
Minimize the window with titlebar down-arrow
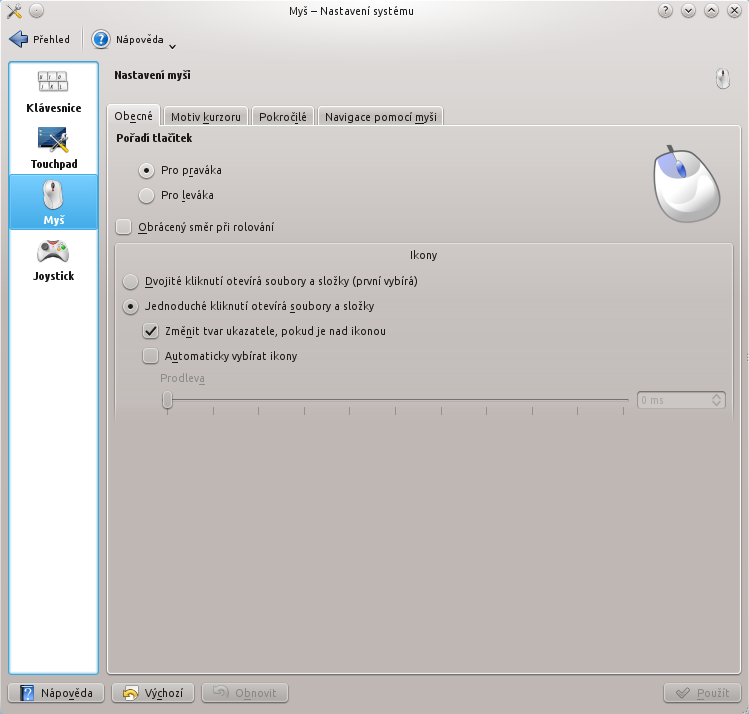pos(688,11)
